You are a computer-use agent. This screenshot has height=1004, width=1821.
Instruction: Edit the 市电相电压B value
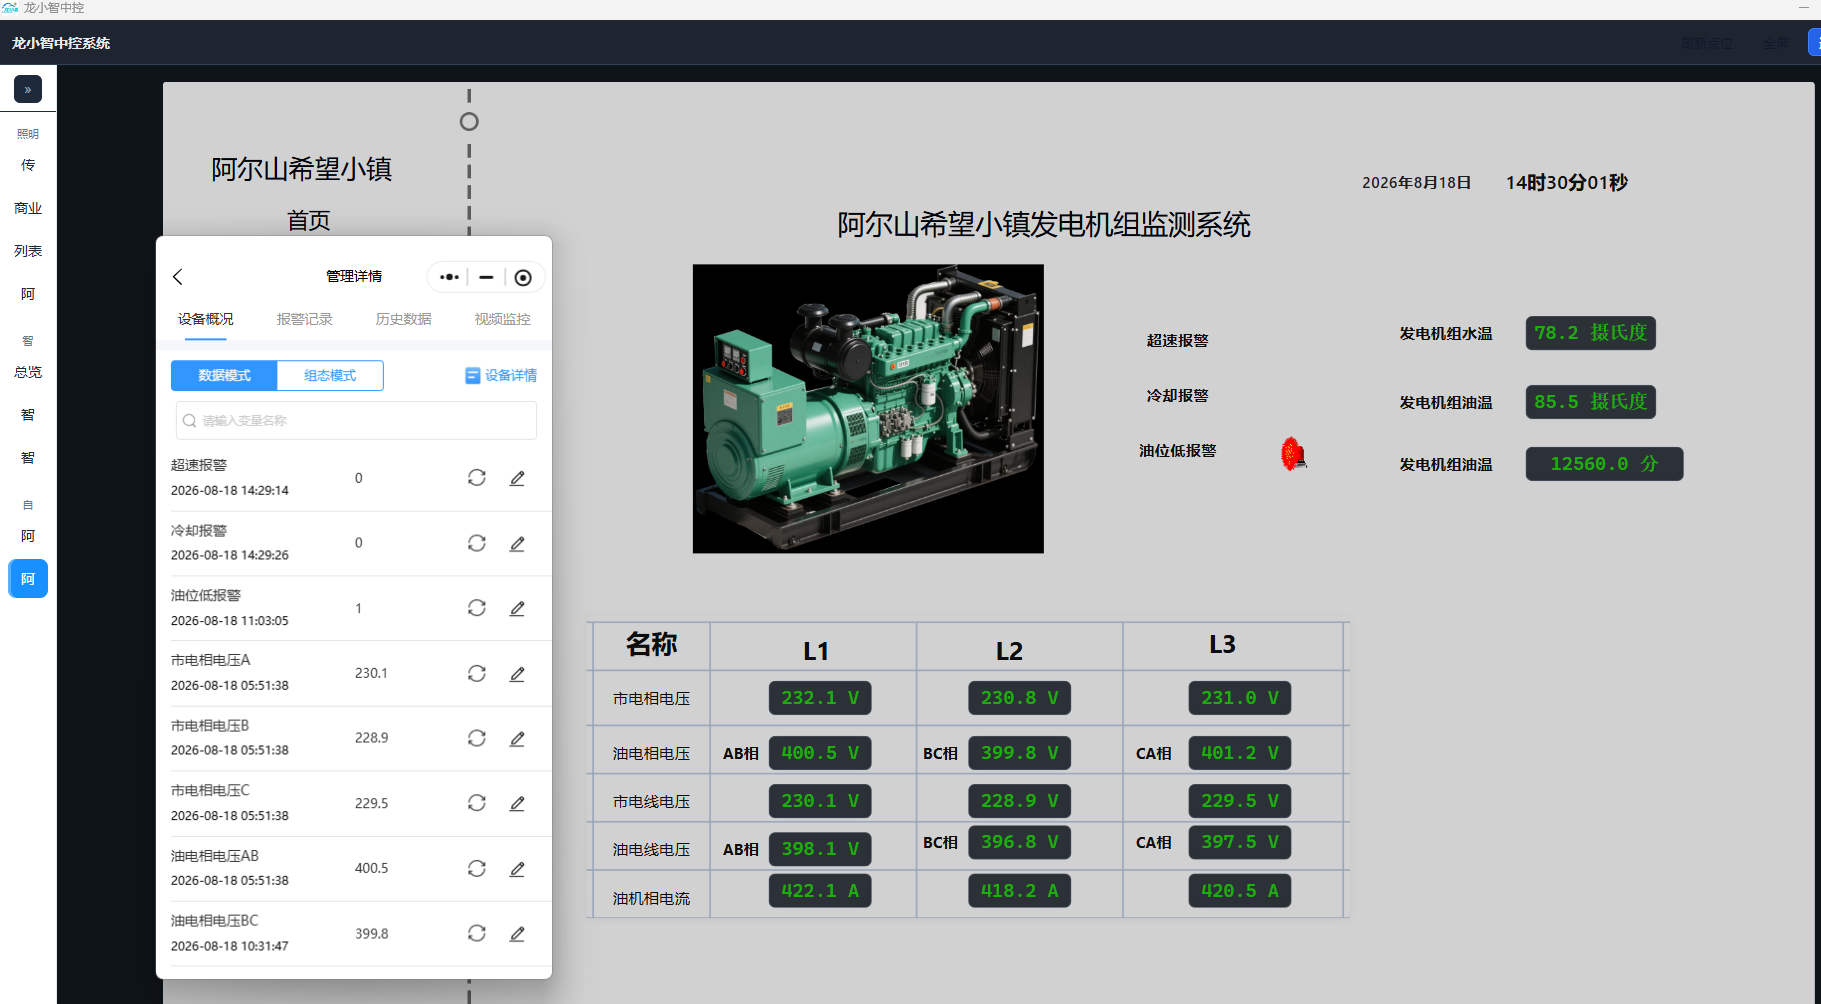pyautogui.click(x=517, y=738)
